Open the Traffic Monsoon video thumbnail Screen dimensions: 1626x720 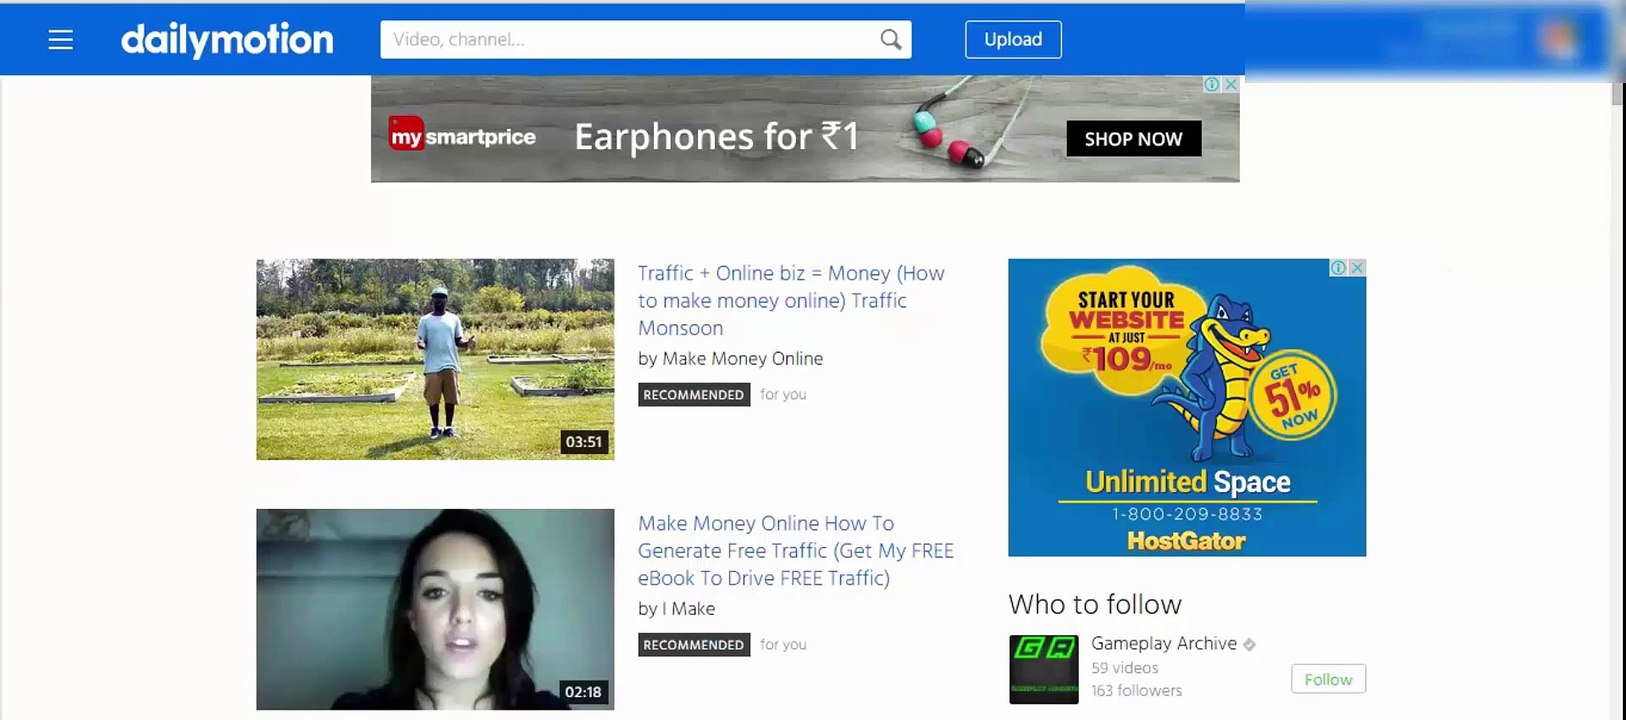pos(435,359)
